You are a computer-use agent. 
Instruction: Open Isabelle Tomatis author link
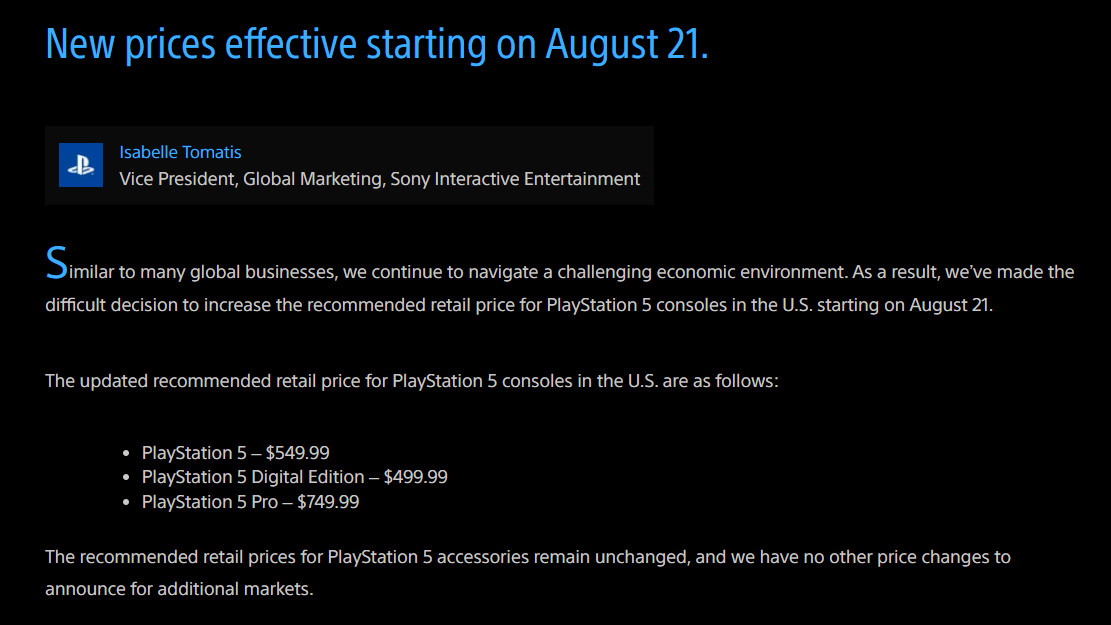(180, 152)
